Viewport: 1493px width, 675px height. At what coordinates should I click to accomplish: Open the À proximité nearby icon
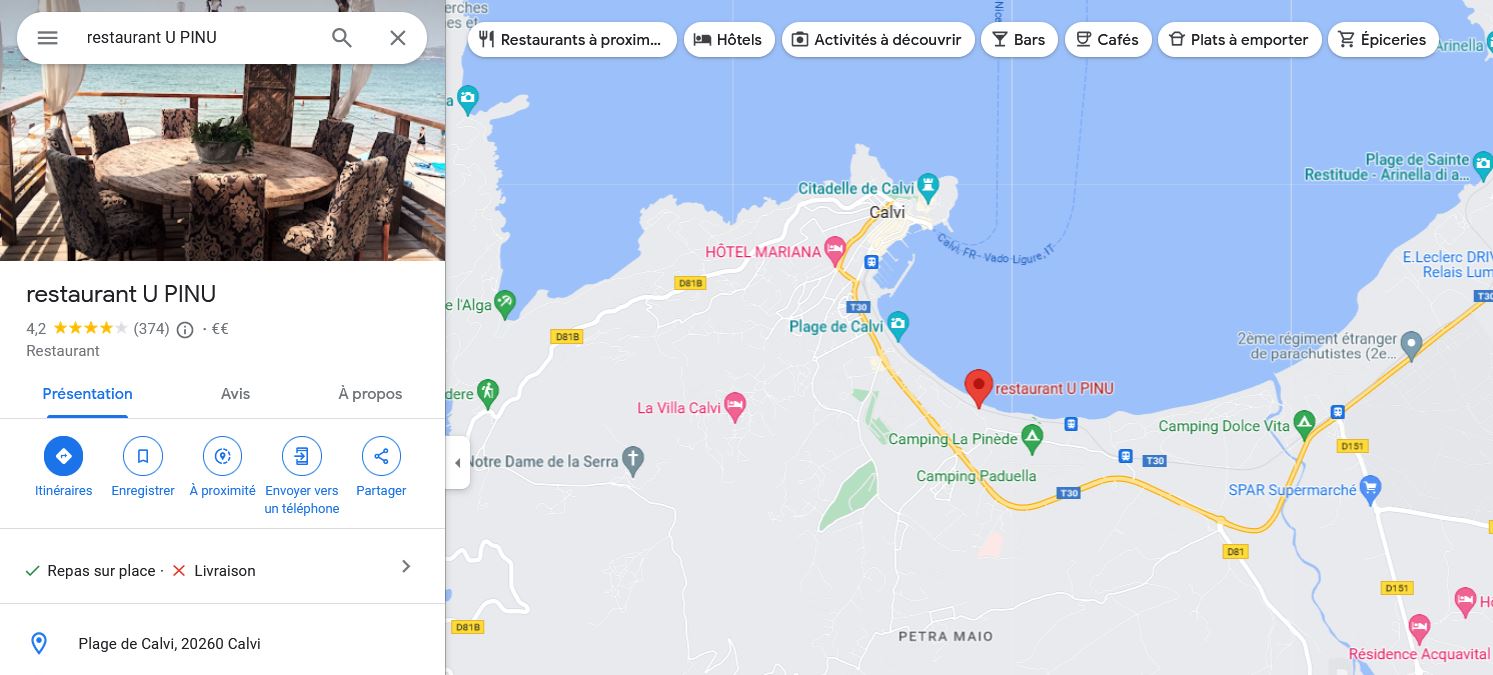click(x=222, y=456)
